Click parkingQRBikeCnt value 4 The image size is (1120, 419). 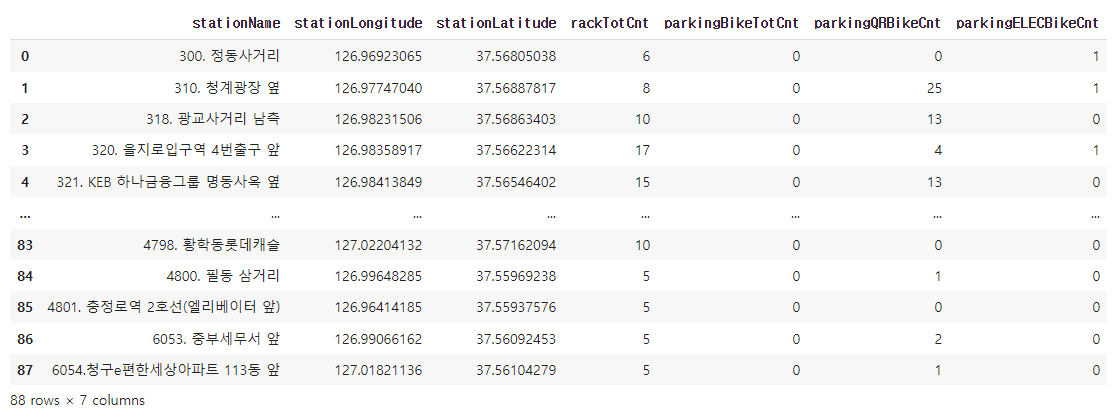coord(939,151)
